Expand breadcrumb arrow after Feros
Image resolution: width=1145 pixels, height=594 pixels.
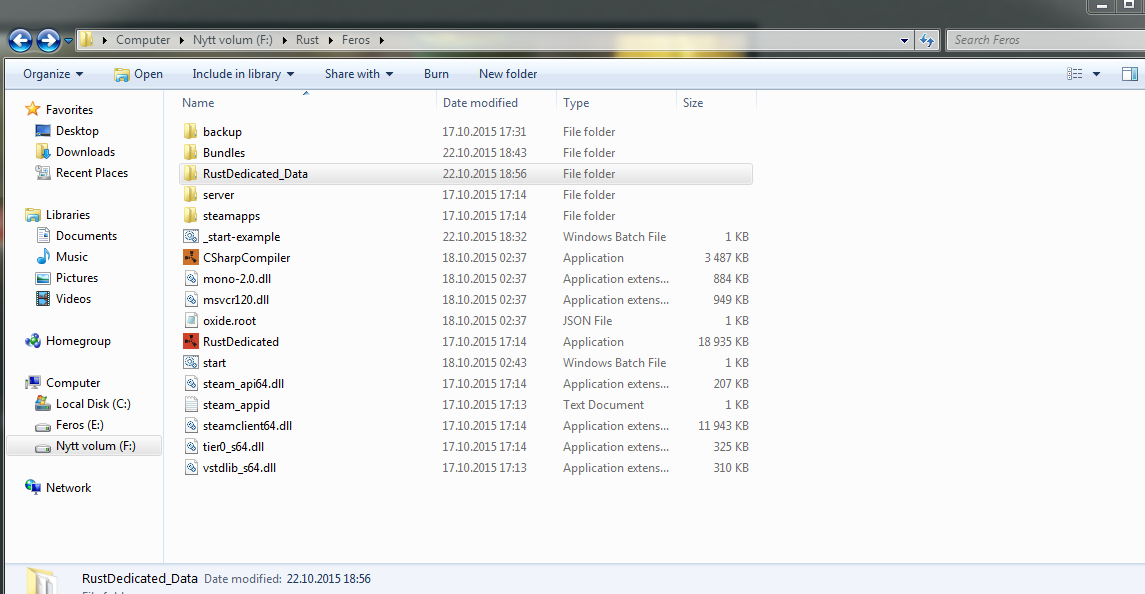pyautogui.click(x=381, y=40)
